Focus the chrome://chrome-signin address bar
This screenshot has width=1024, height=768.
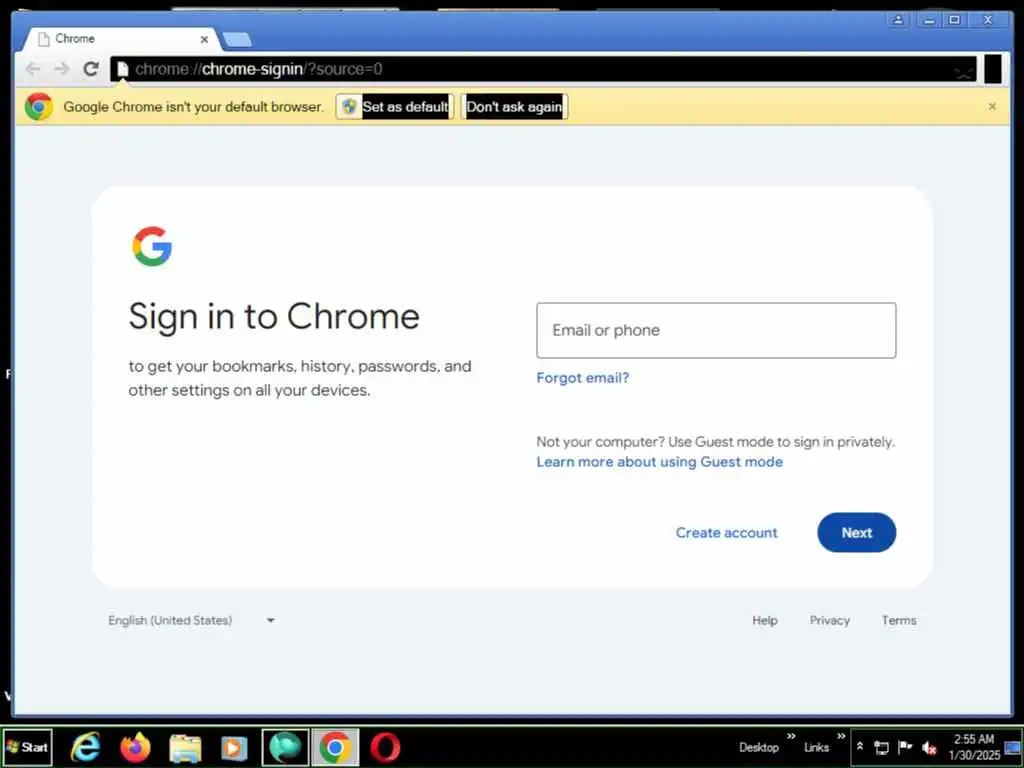click(x=543, y=69)
